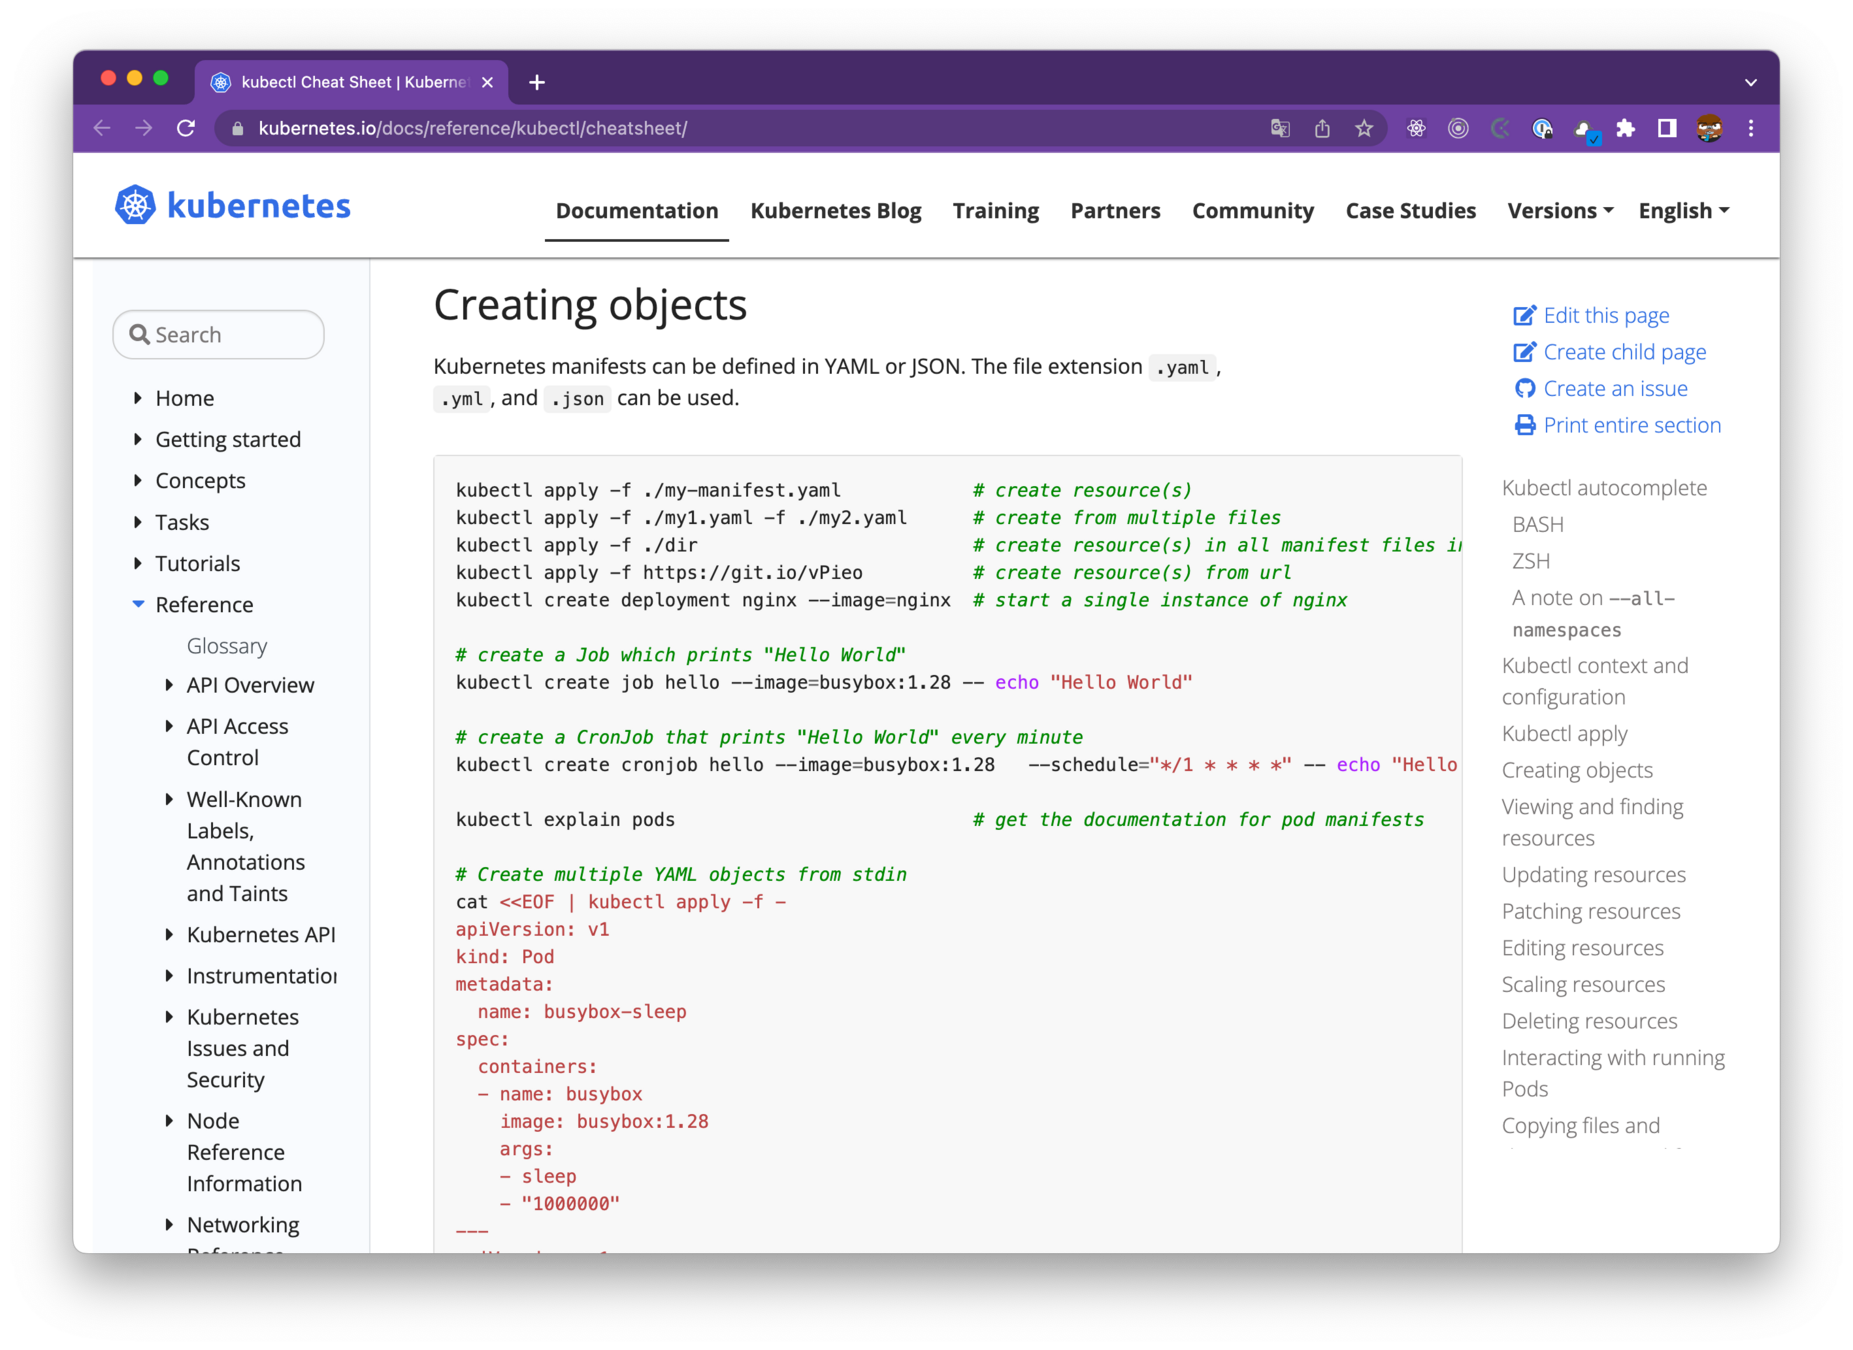
Task: Jump to Patching resources section
Action: coord(1590,911)
